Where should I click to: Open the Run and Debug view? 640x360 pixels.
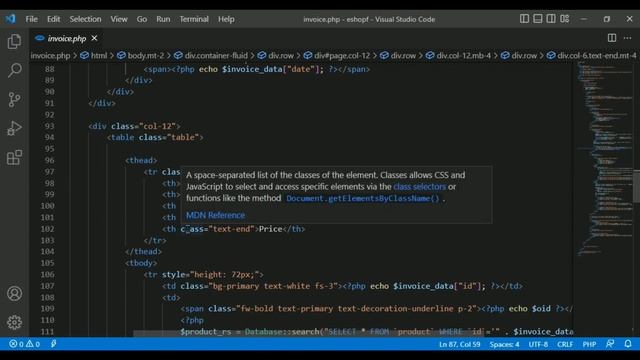click(x=14, y=128)
